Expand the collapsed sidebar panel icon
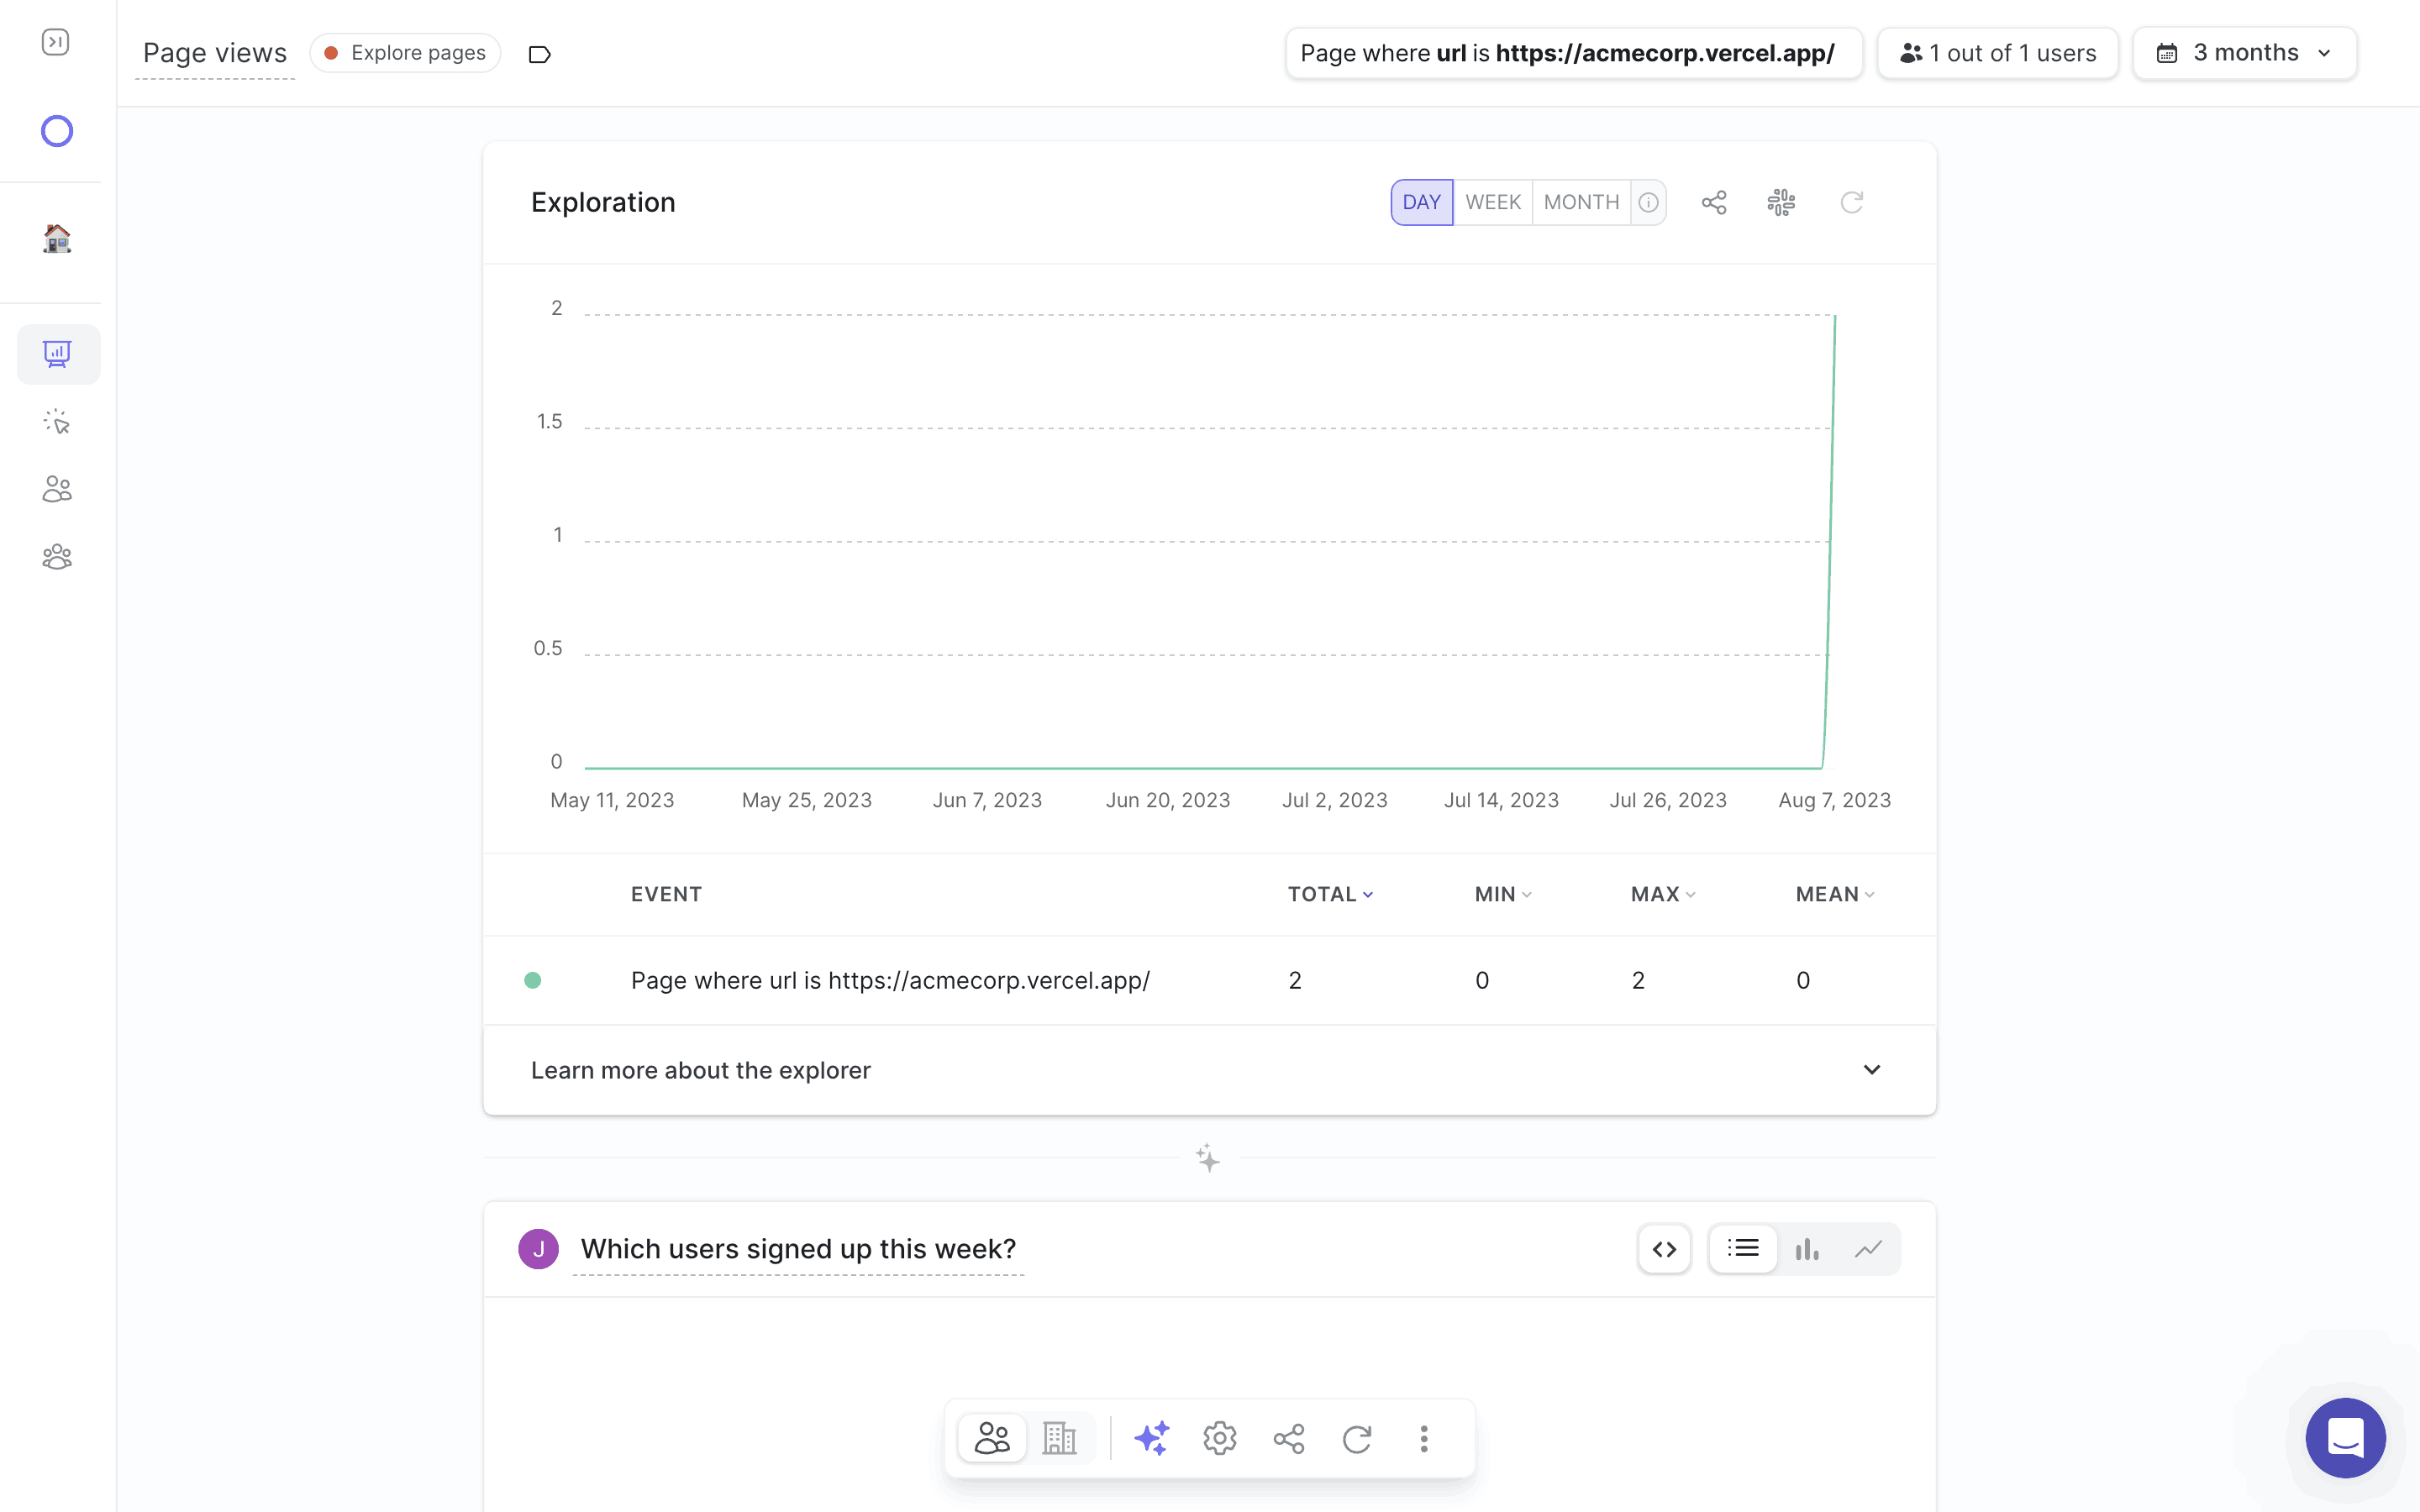Screen dimensions: 2420x1512 click(x=56, y=42)
